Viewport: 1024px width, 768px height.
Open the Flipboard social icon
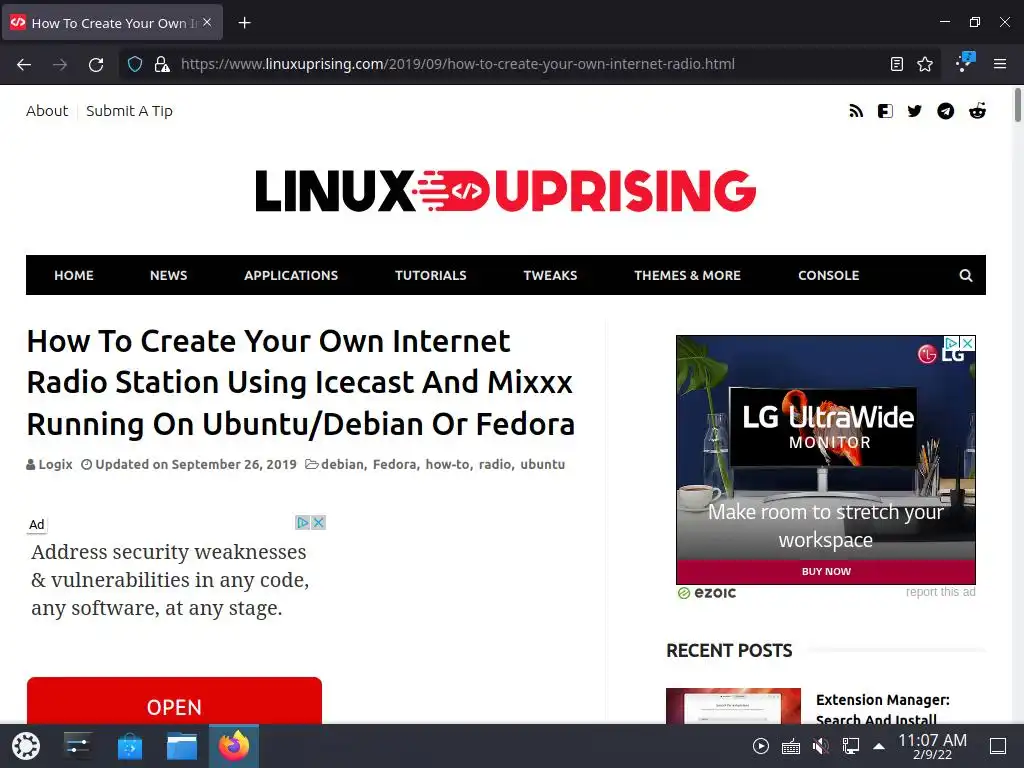[x=885, y=111]
